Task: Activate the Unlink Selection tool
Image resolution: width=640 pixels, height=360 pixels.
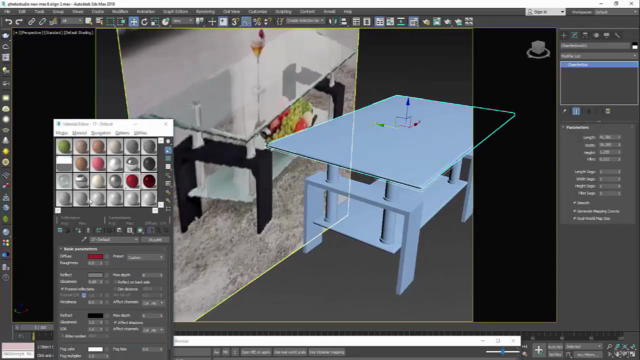Action: tap(42, 22)
